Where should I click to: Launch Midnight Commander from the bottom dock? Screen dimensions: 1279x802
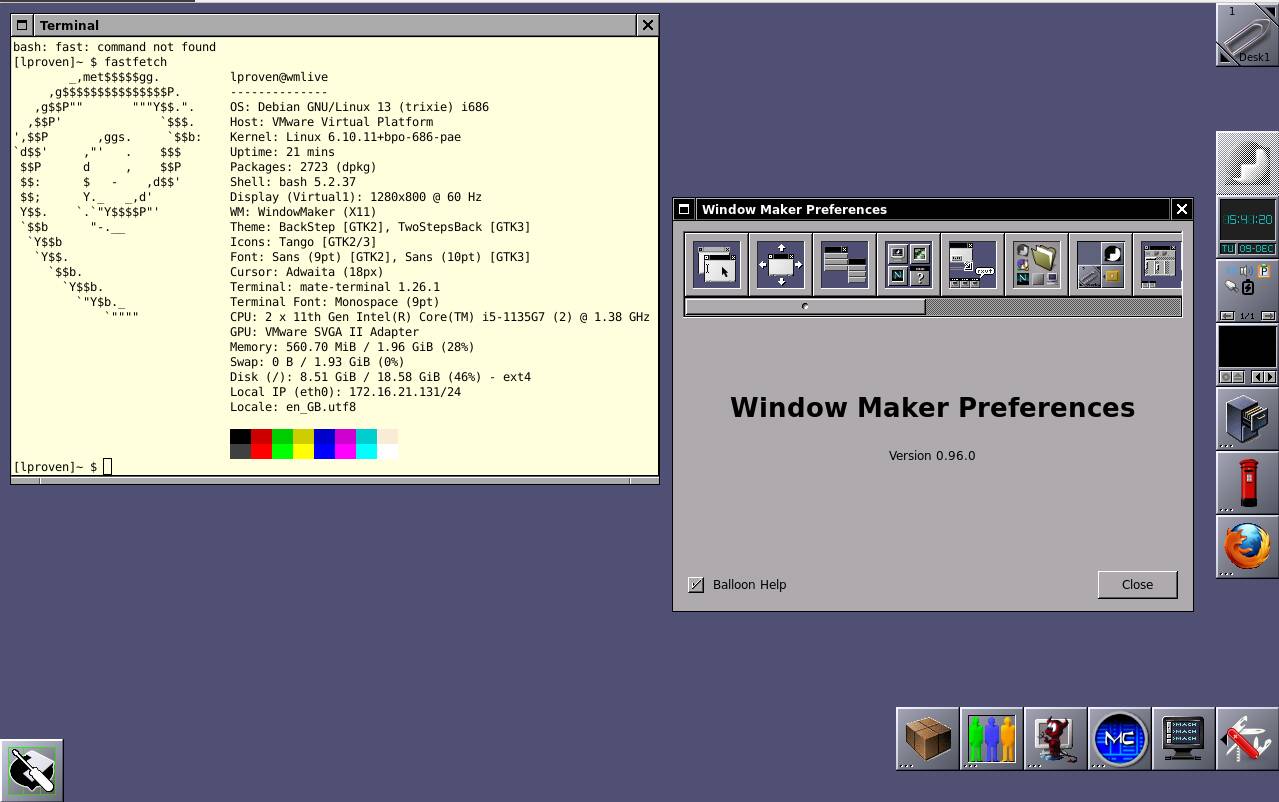coord(1119,738)
